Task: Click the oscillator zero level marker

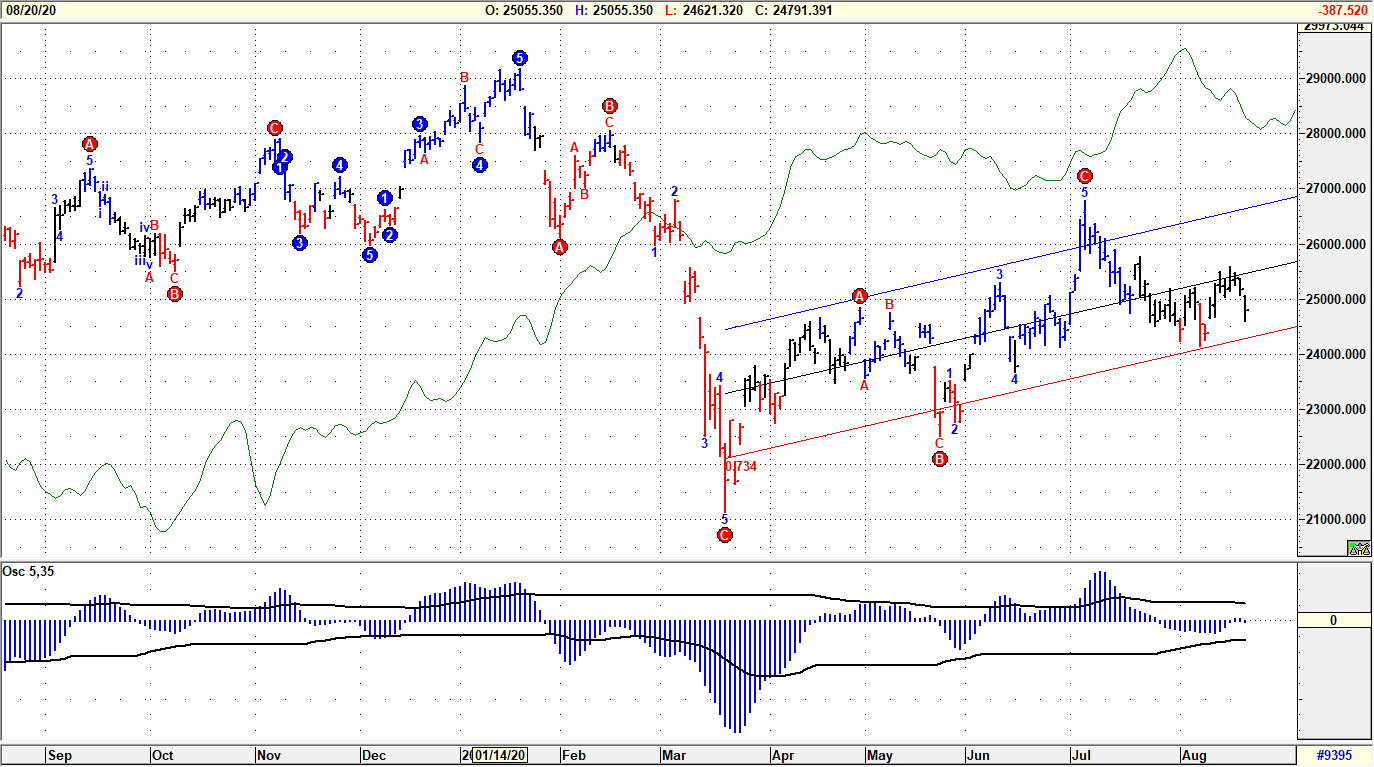Action: point(1334,620)
